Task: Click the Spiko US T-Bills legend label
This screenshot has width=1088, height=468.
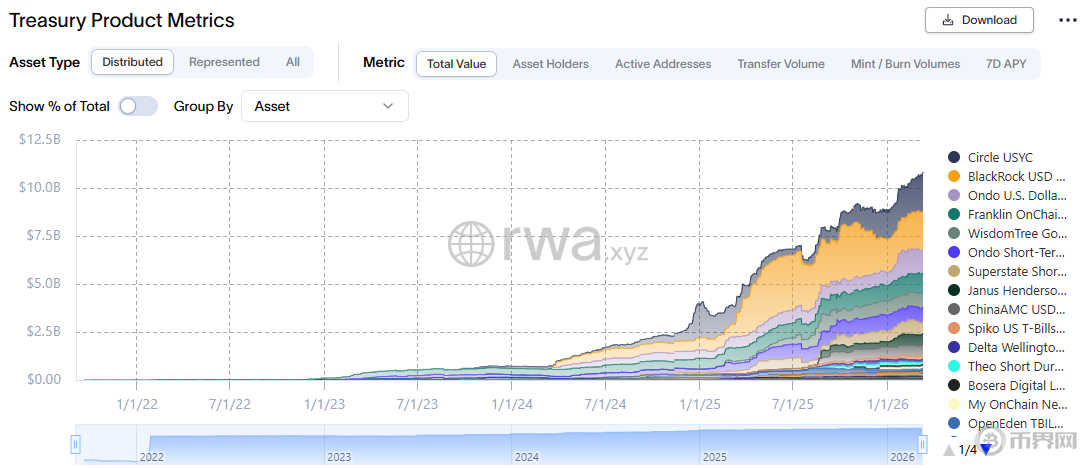Action: point(1017,328)
